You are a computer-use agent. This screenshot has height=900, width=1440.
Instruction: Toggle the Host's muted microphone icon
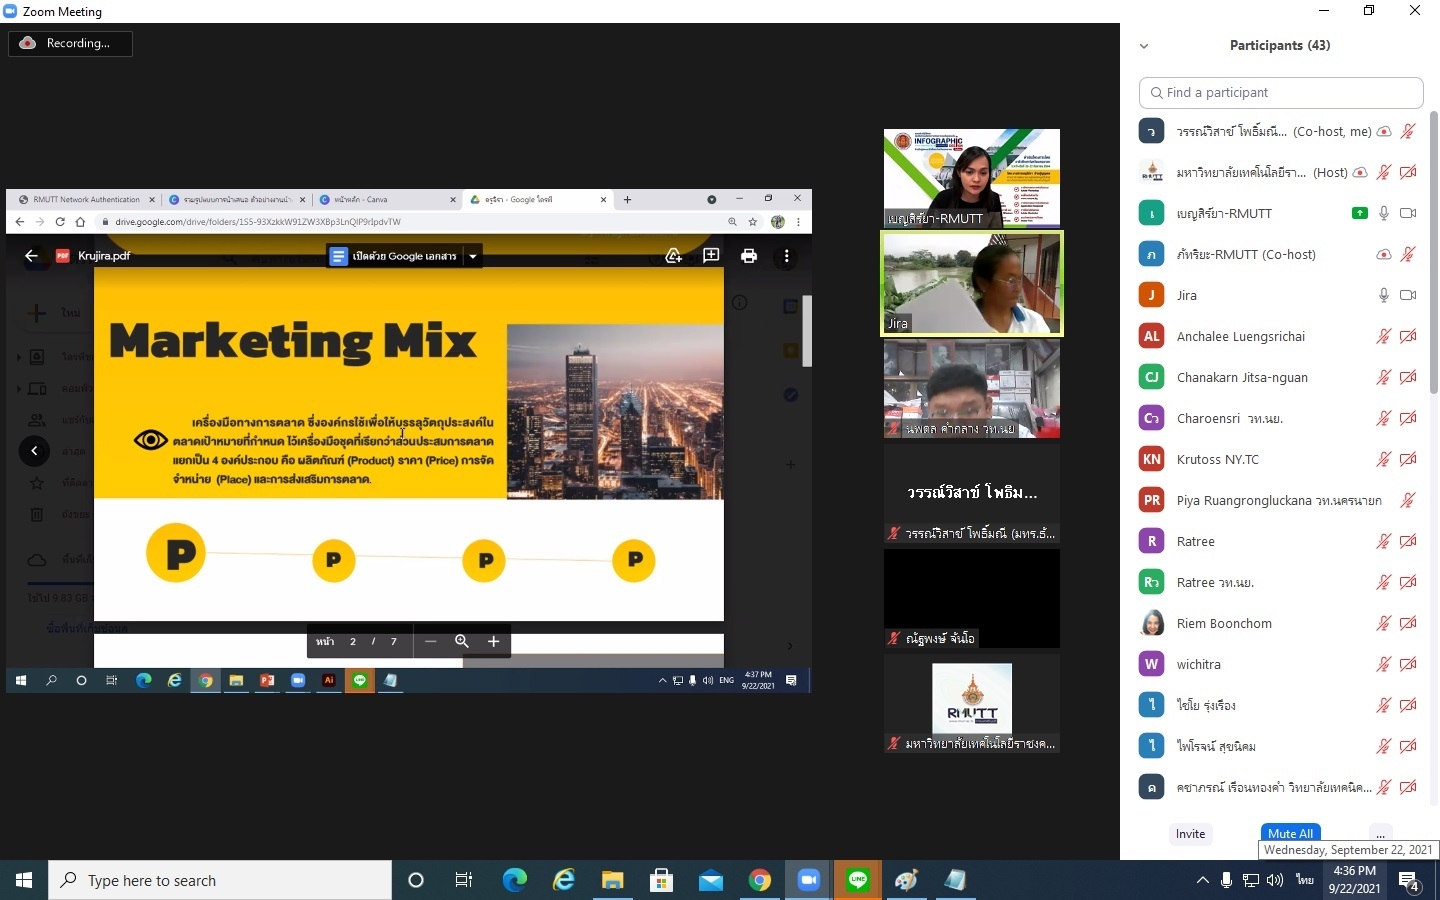pos(1384,173)
